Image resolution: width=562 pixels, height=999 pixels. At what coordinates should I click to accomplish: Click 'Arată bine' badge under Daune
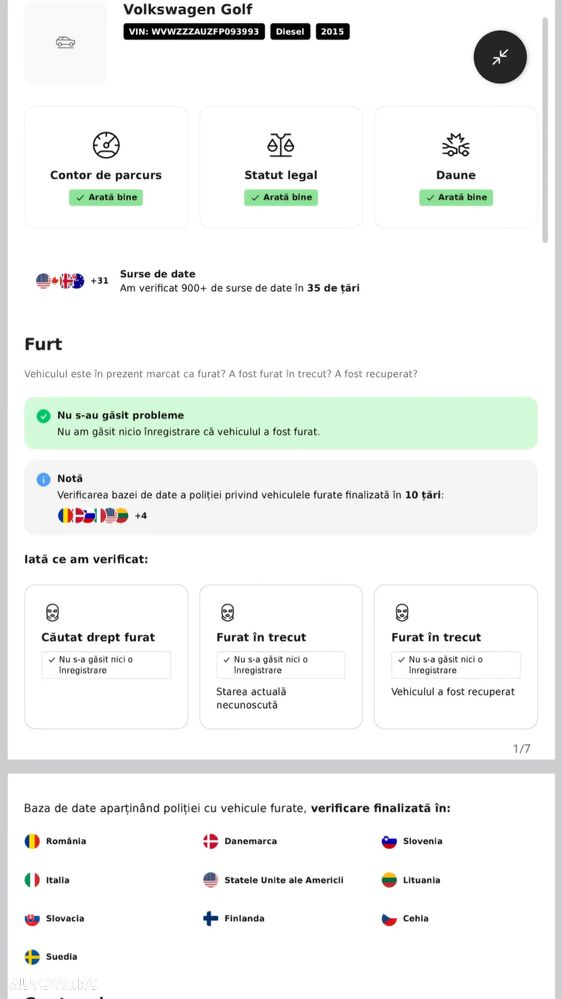tap(456, 198)
